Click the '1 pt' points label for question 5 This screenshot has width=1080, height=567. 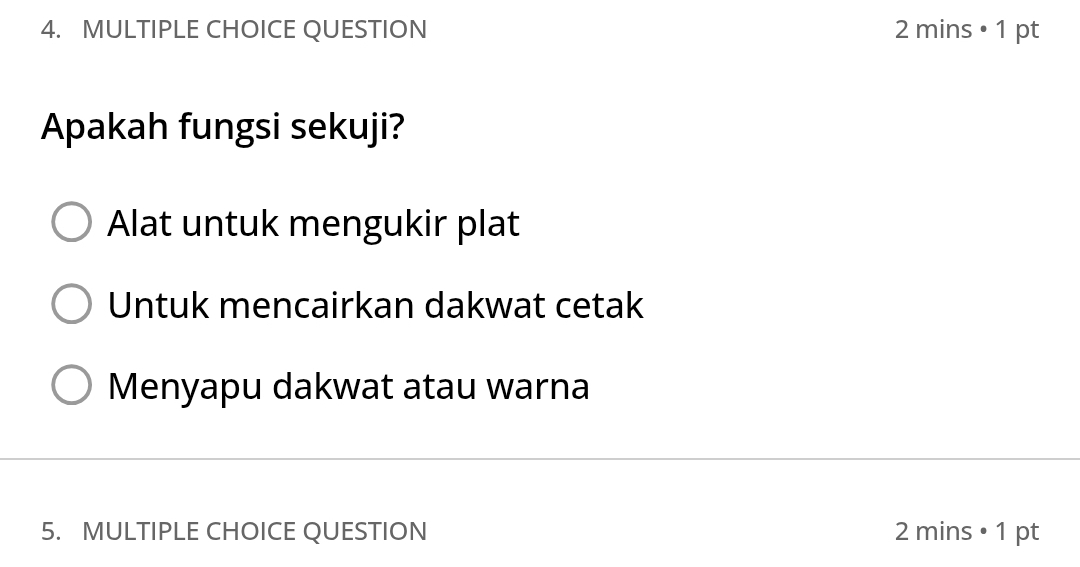[x=1017, y=531]
